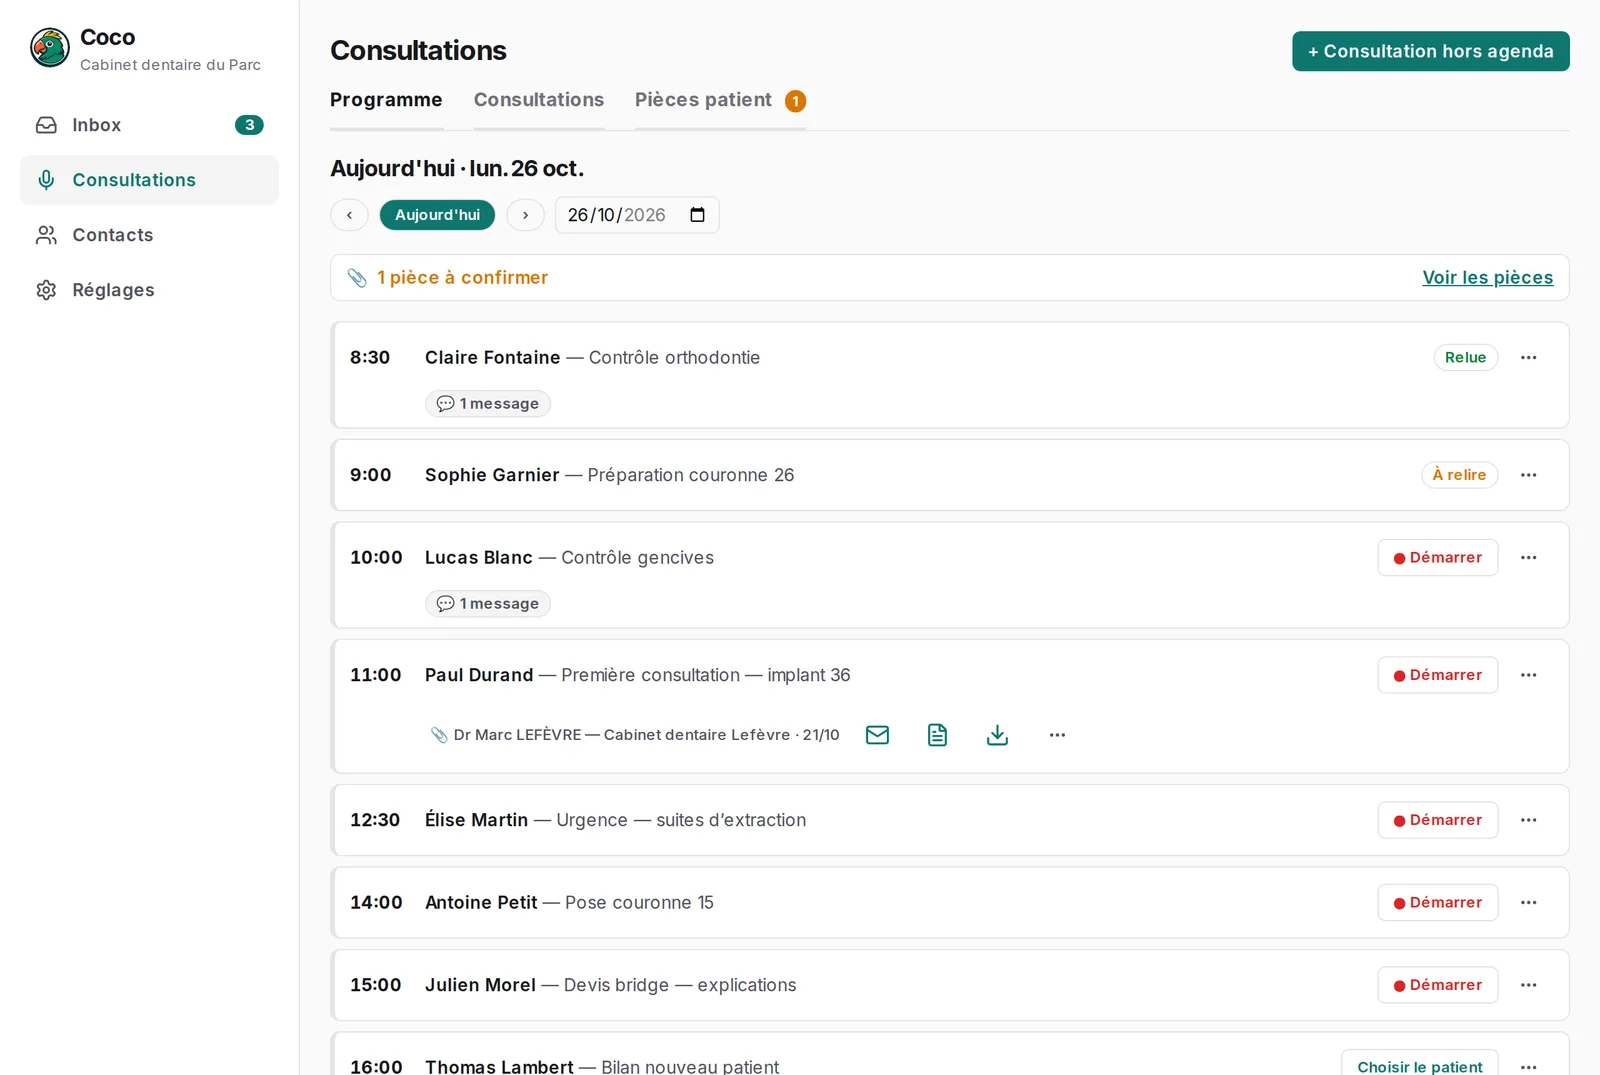Click Dr Marc LEFÈVRE attachment text
This screenshot has width=1600, height=1075.
(x=646, y=735)
